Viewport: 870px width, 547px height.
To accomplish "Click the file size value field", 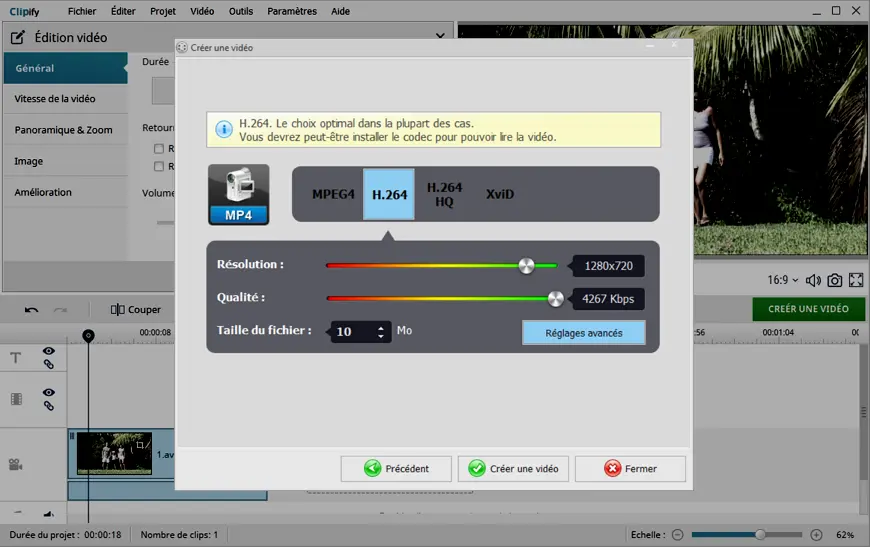I will 353,332.
